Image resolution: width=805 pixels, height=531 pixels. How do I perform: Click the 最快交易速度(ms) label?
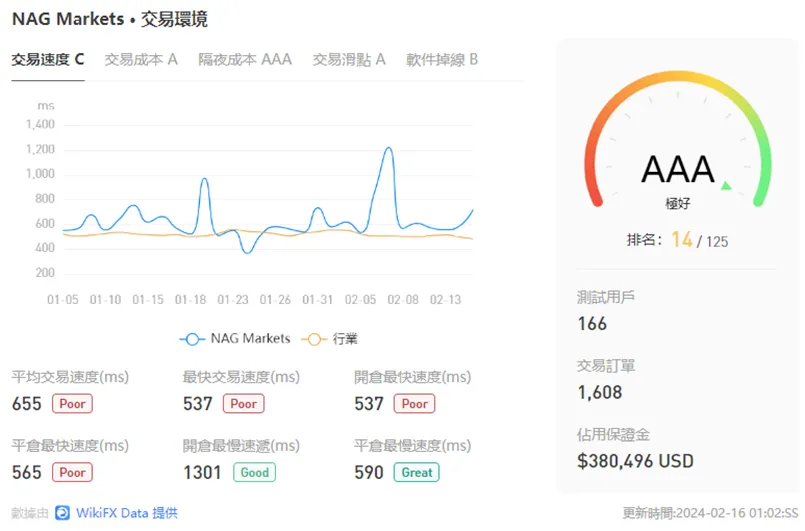(241, 377)
